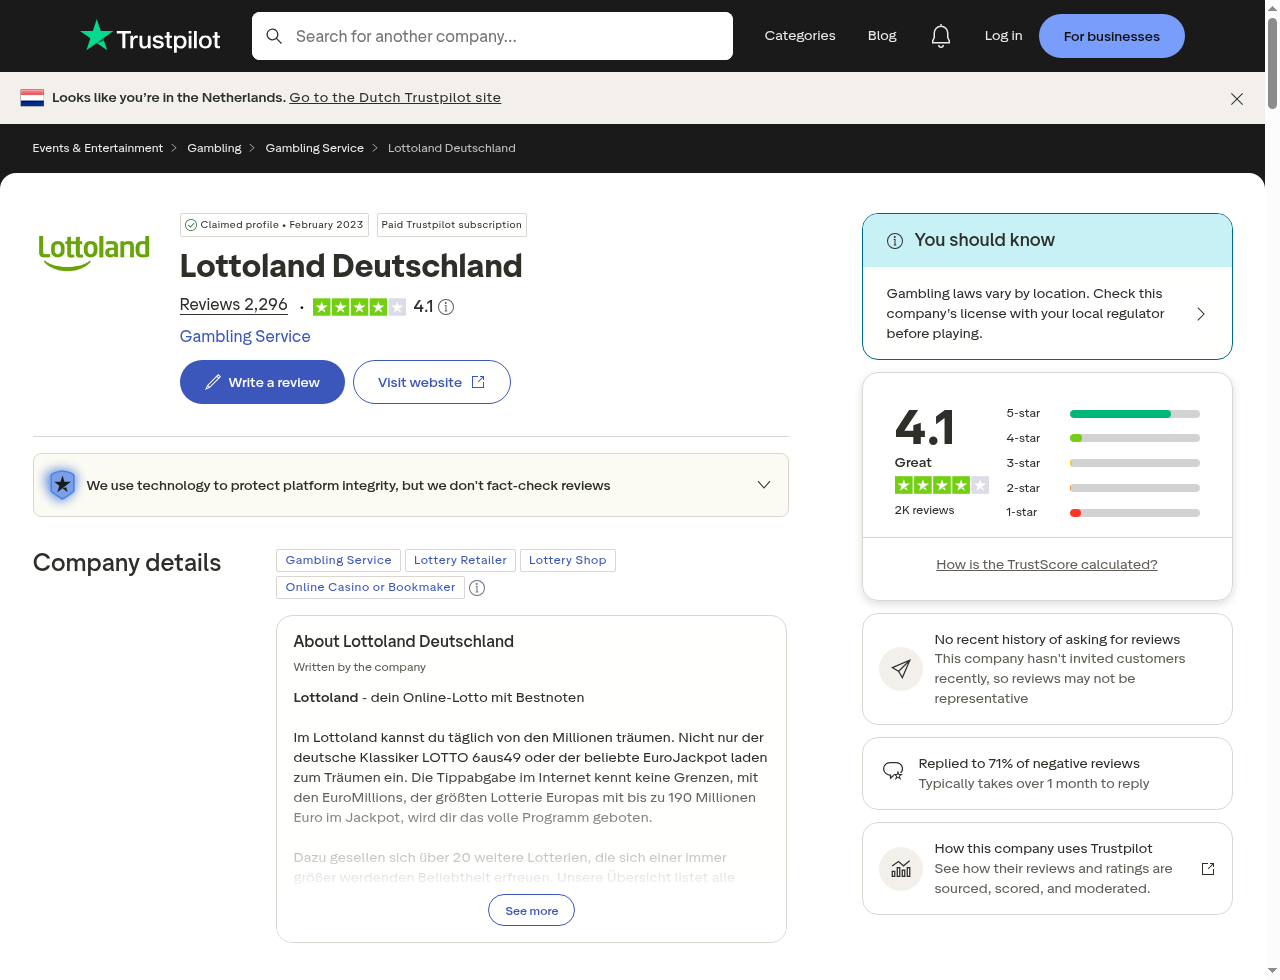Screen dimensions: 1280x980
Task: Filter by 5-star rating bar
Action: [1103, 413]
